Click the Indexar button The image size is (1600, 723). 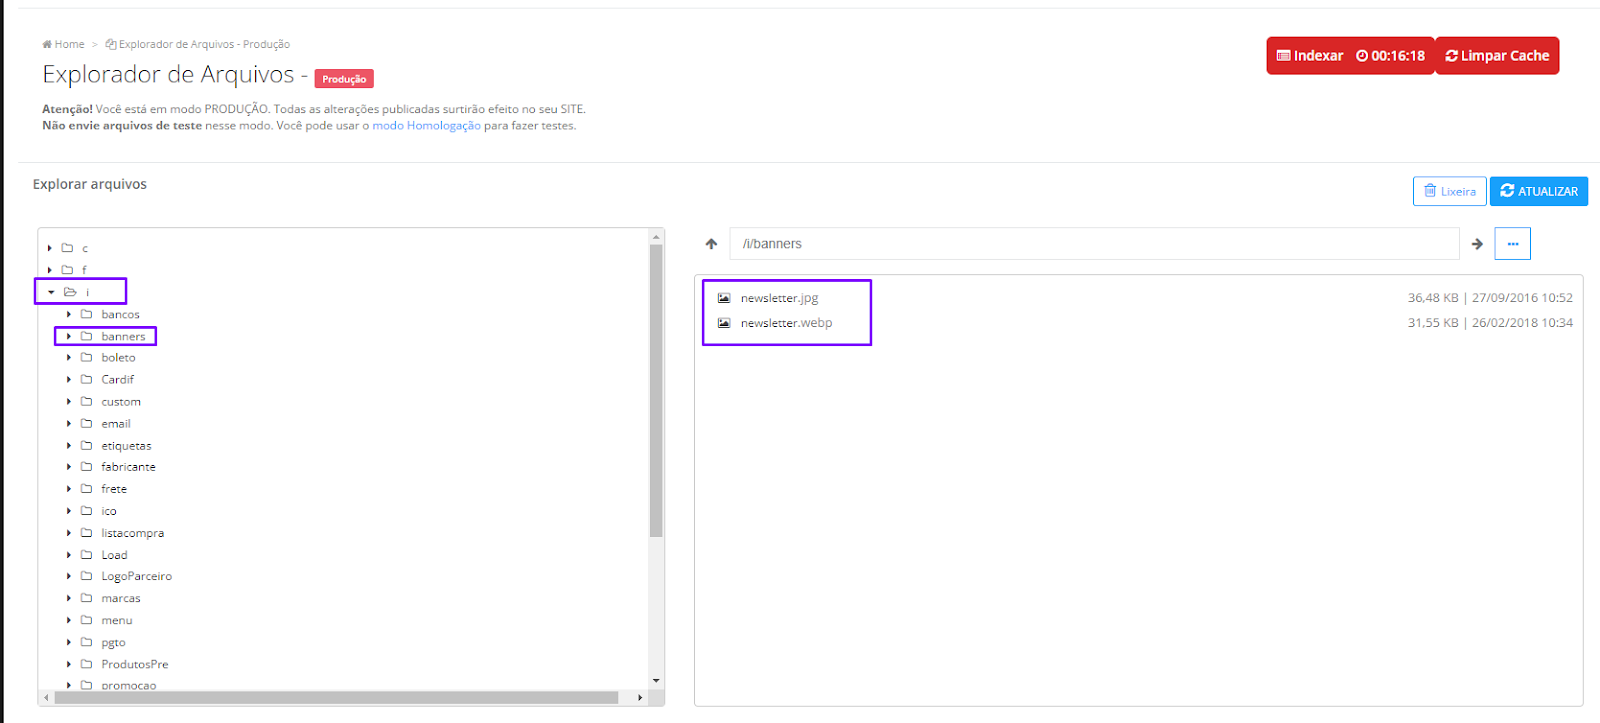(x=1309, y=56)
